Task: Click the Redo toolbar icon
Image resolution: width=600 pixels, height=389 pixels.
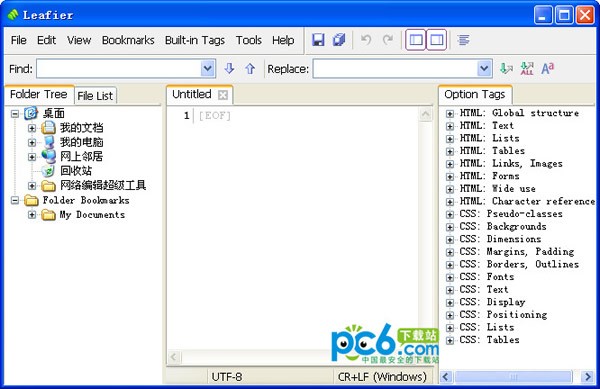Action: click(388, 40)
